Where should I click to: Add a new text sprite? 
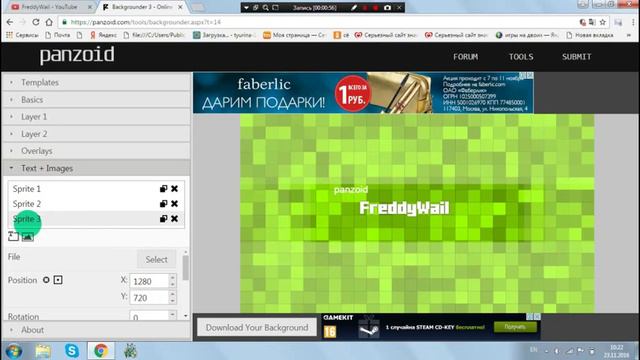coord(13,236)
